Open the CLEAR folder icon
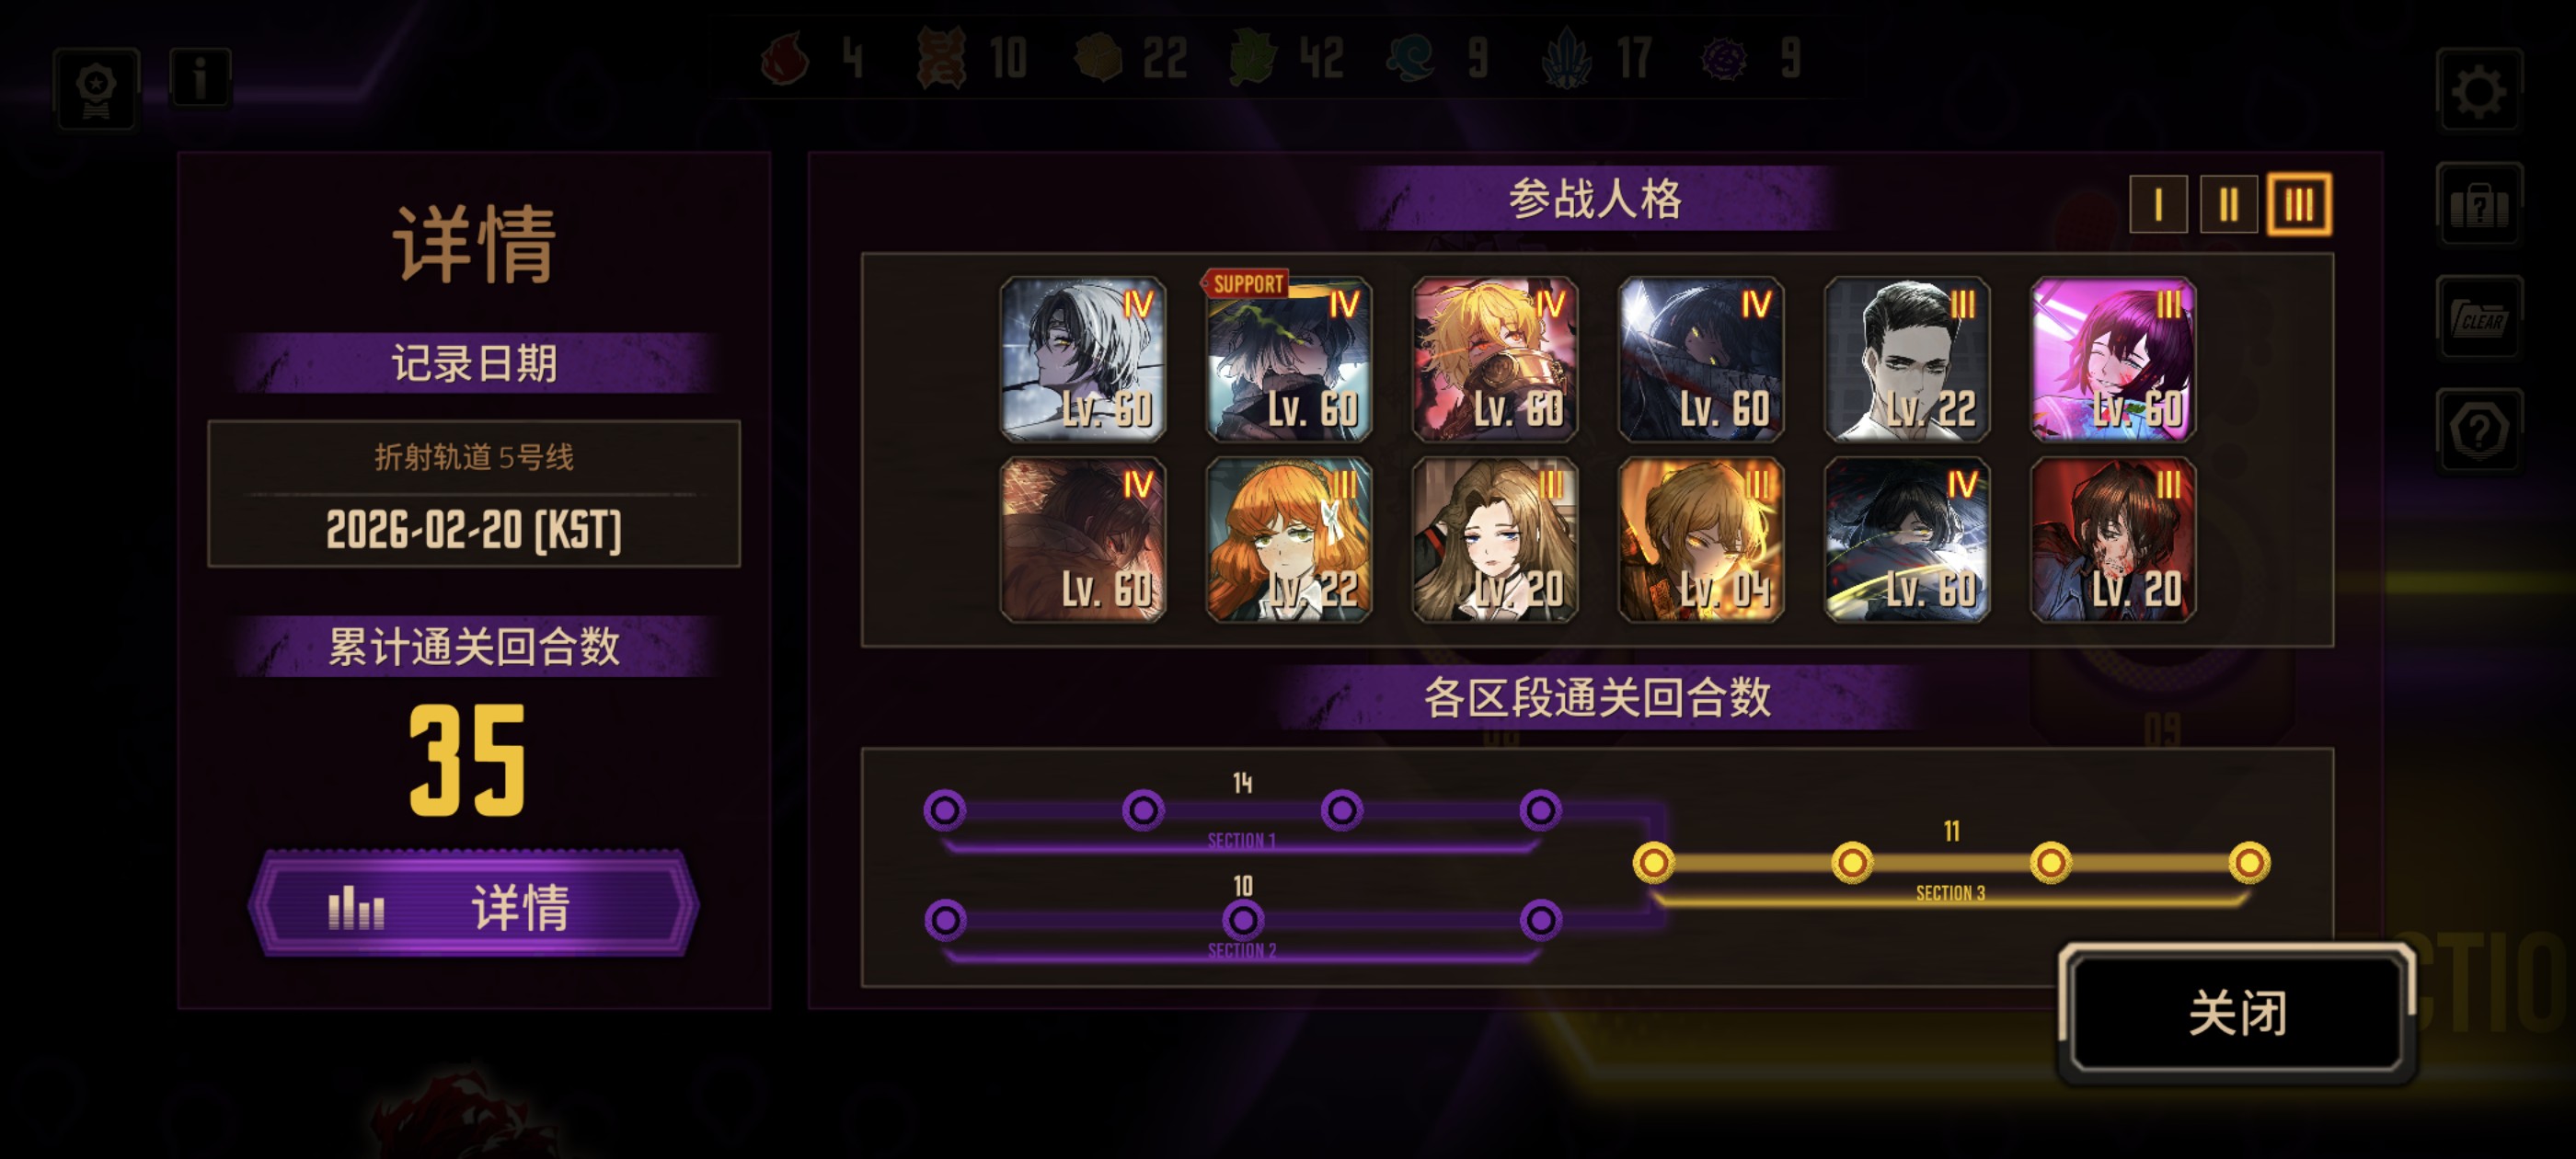This screenshot has height=1159, width=2576. point(2479,318)
